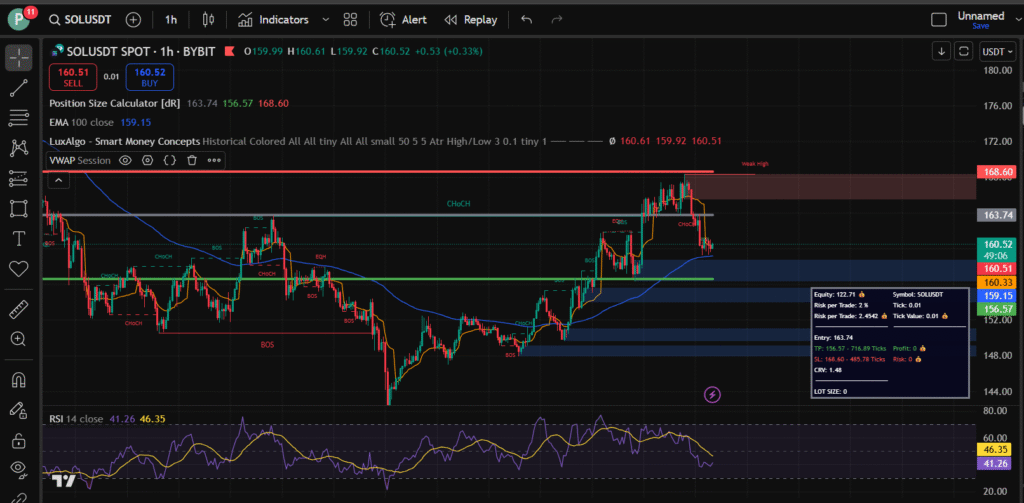Start bar Replay mode

click(x=470, y=20)
